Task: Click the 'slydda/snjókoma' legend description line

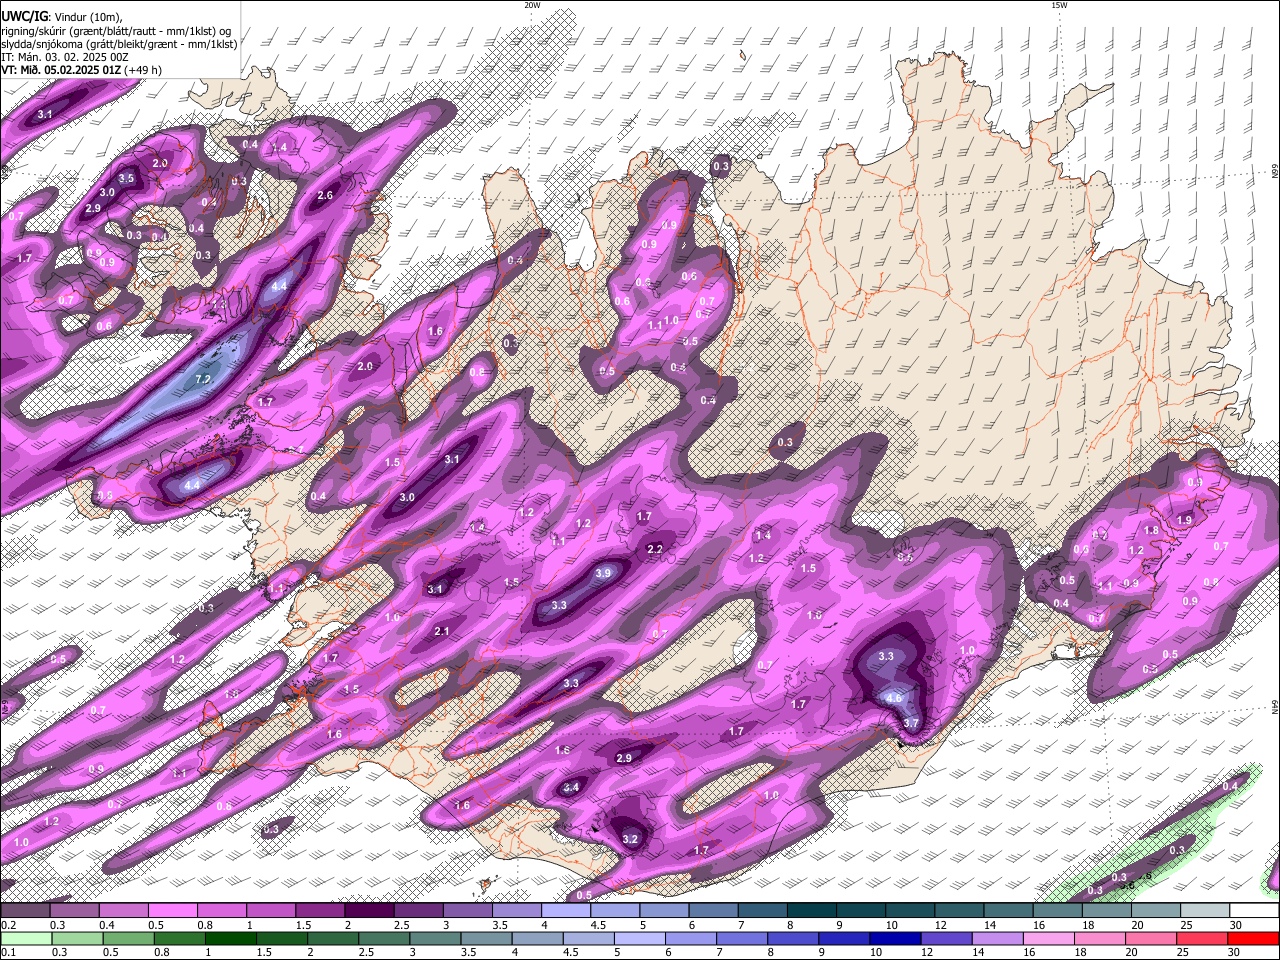Action: tap(119, 44)
